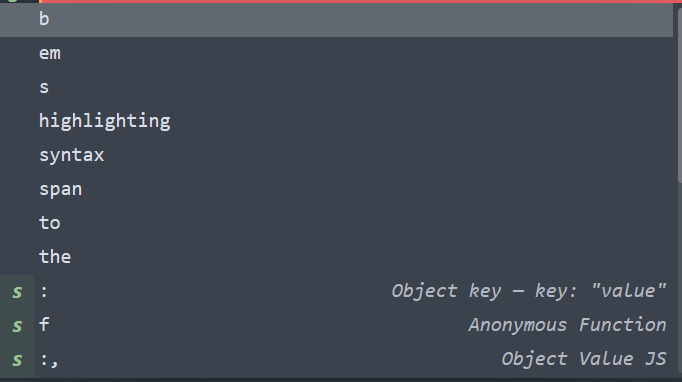
Task: Click the red bar above the suggestions
Action: click(x=361, y=1)
